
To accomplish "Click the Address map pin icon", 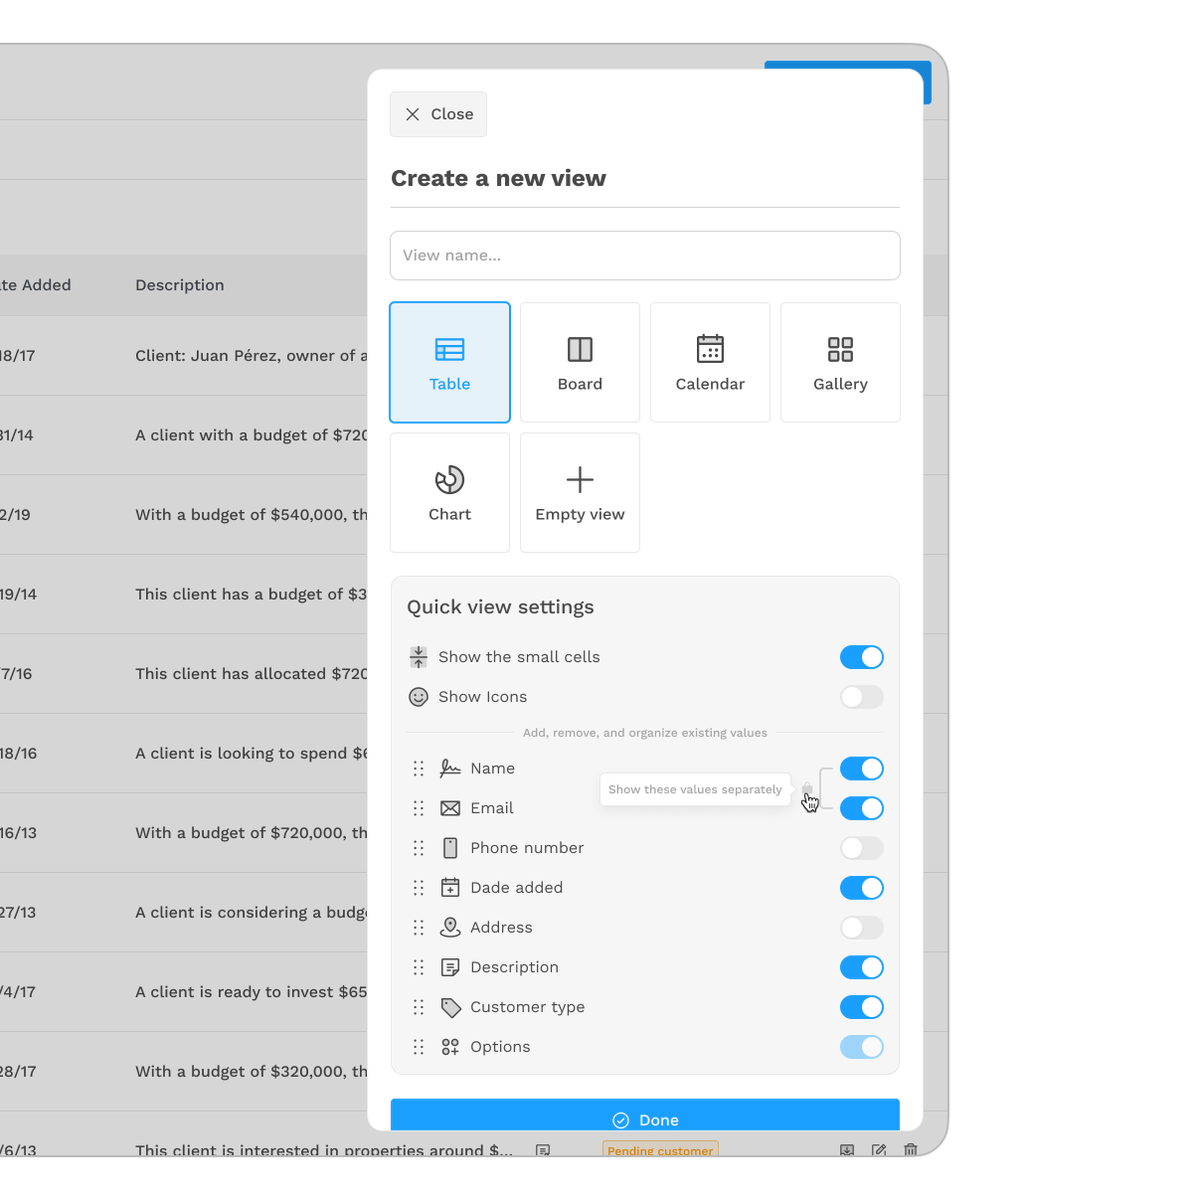I will pyautogui.click(x=451, y=928).
